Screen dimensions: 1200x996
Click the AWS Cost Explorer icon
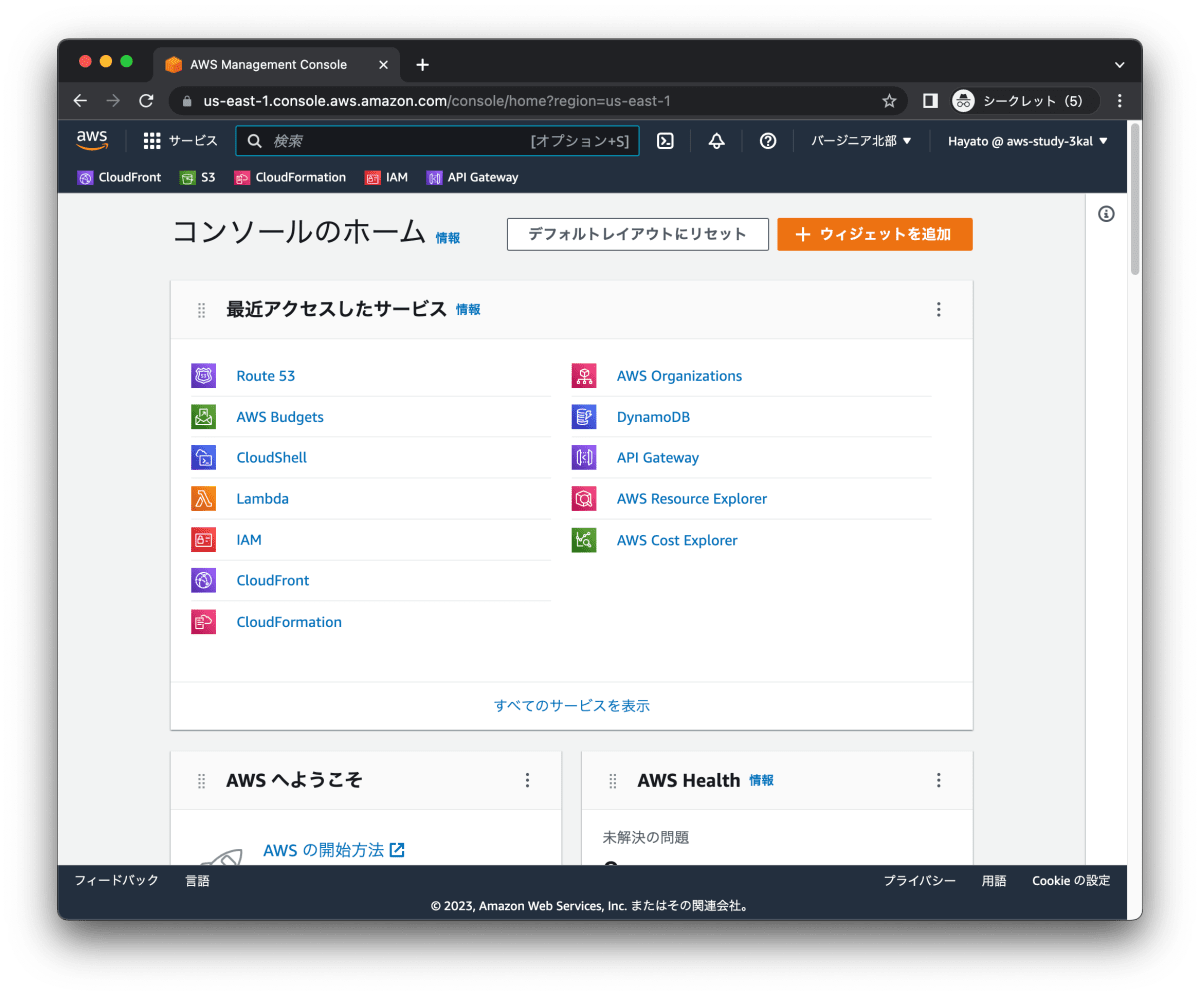click(584, 540)
